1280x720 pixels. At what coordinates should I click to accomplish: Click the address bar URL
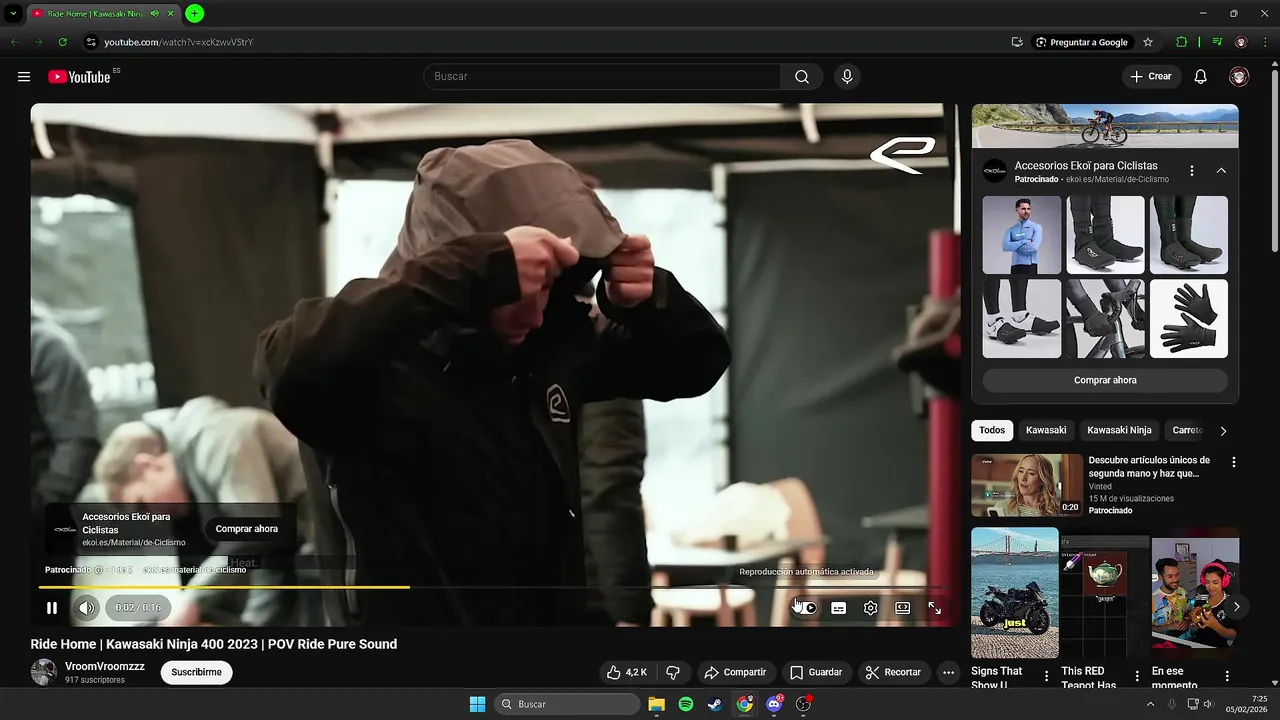(x=179, y=42)
